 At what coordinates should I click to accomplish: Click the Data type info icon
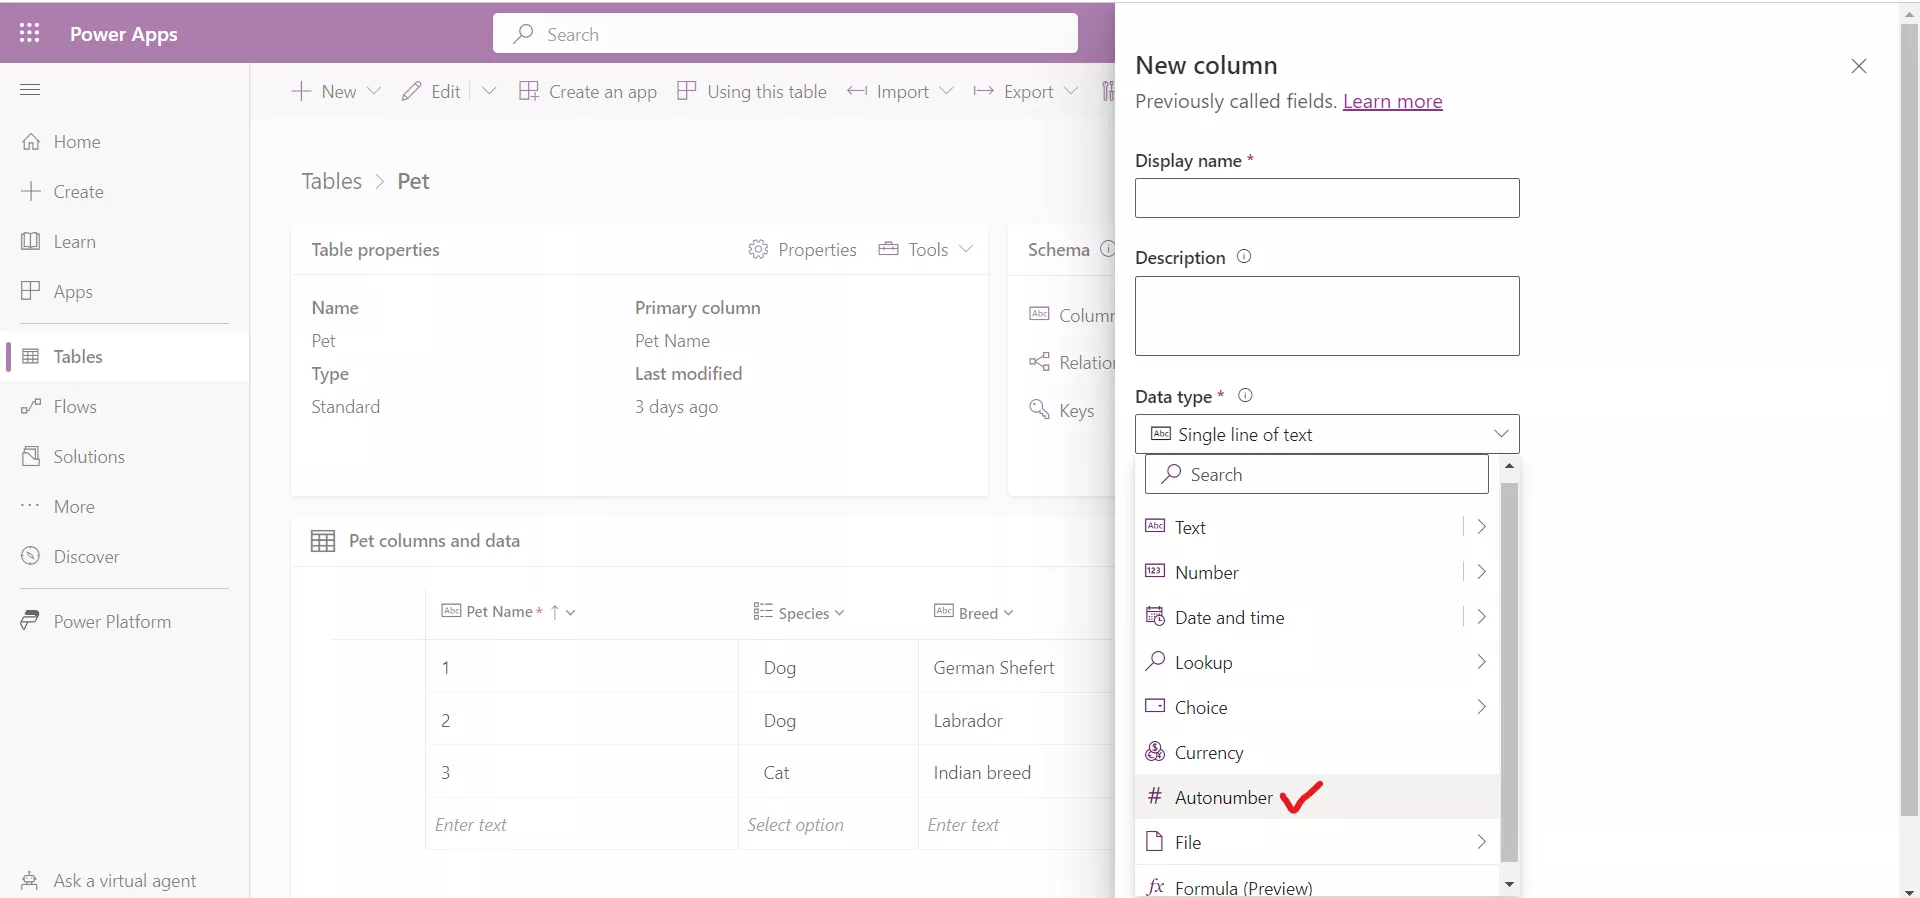click(x=1245, y=395)
